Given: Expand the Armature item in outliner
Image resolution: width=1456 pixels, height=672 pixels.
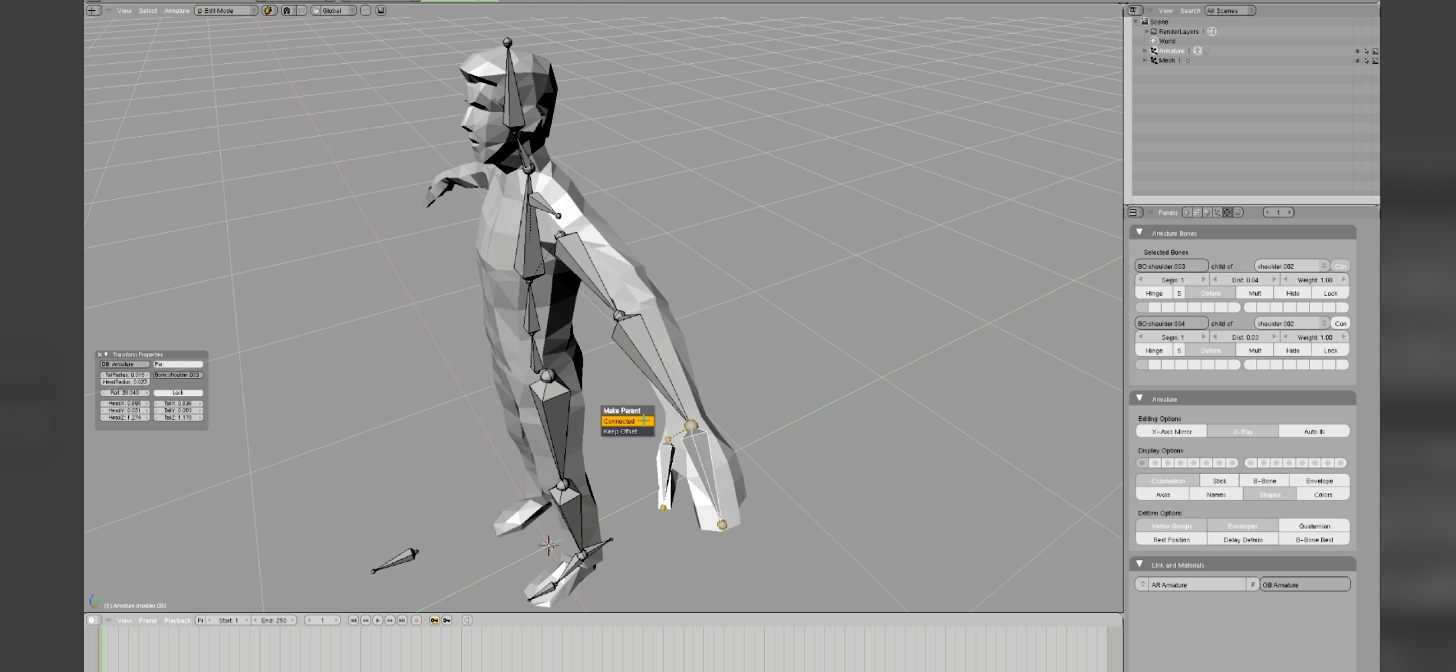Looking at the screenshot, I should coord(1146,51).
